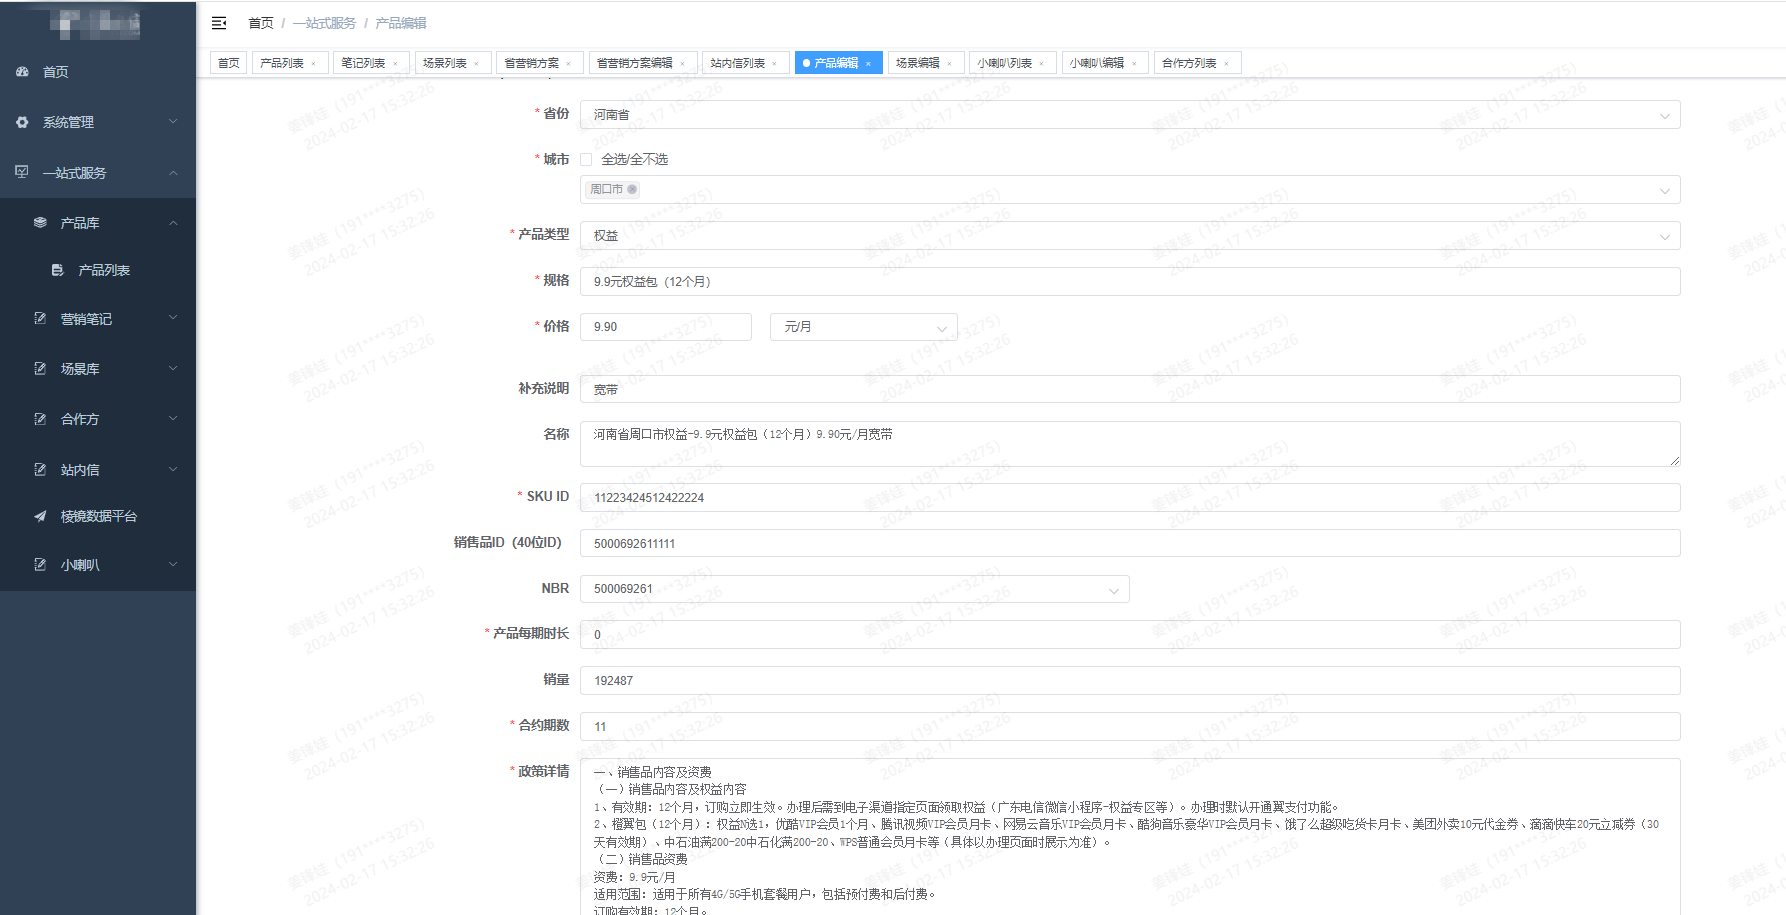1786x915 pixels.
Task: Close the 小喇叭编辑 tab
Action: [x=1135, y=63]
